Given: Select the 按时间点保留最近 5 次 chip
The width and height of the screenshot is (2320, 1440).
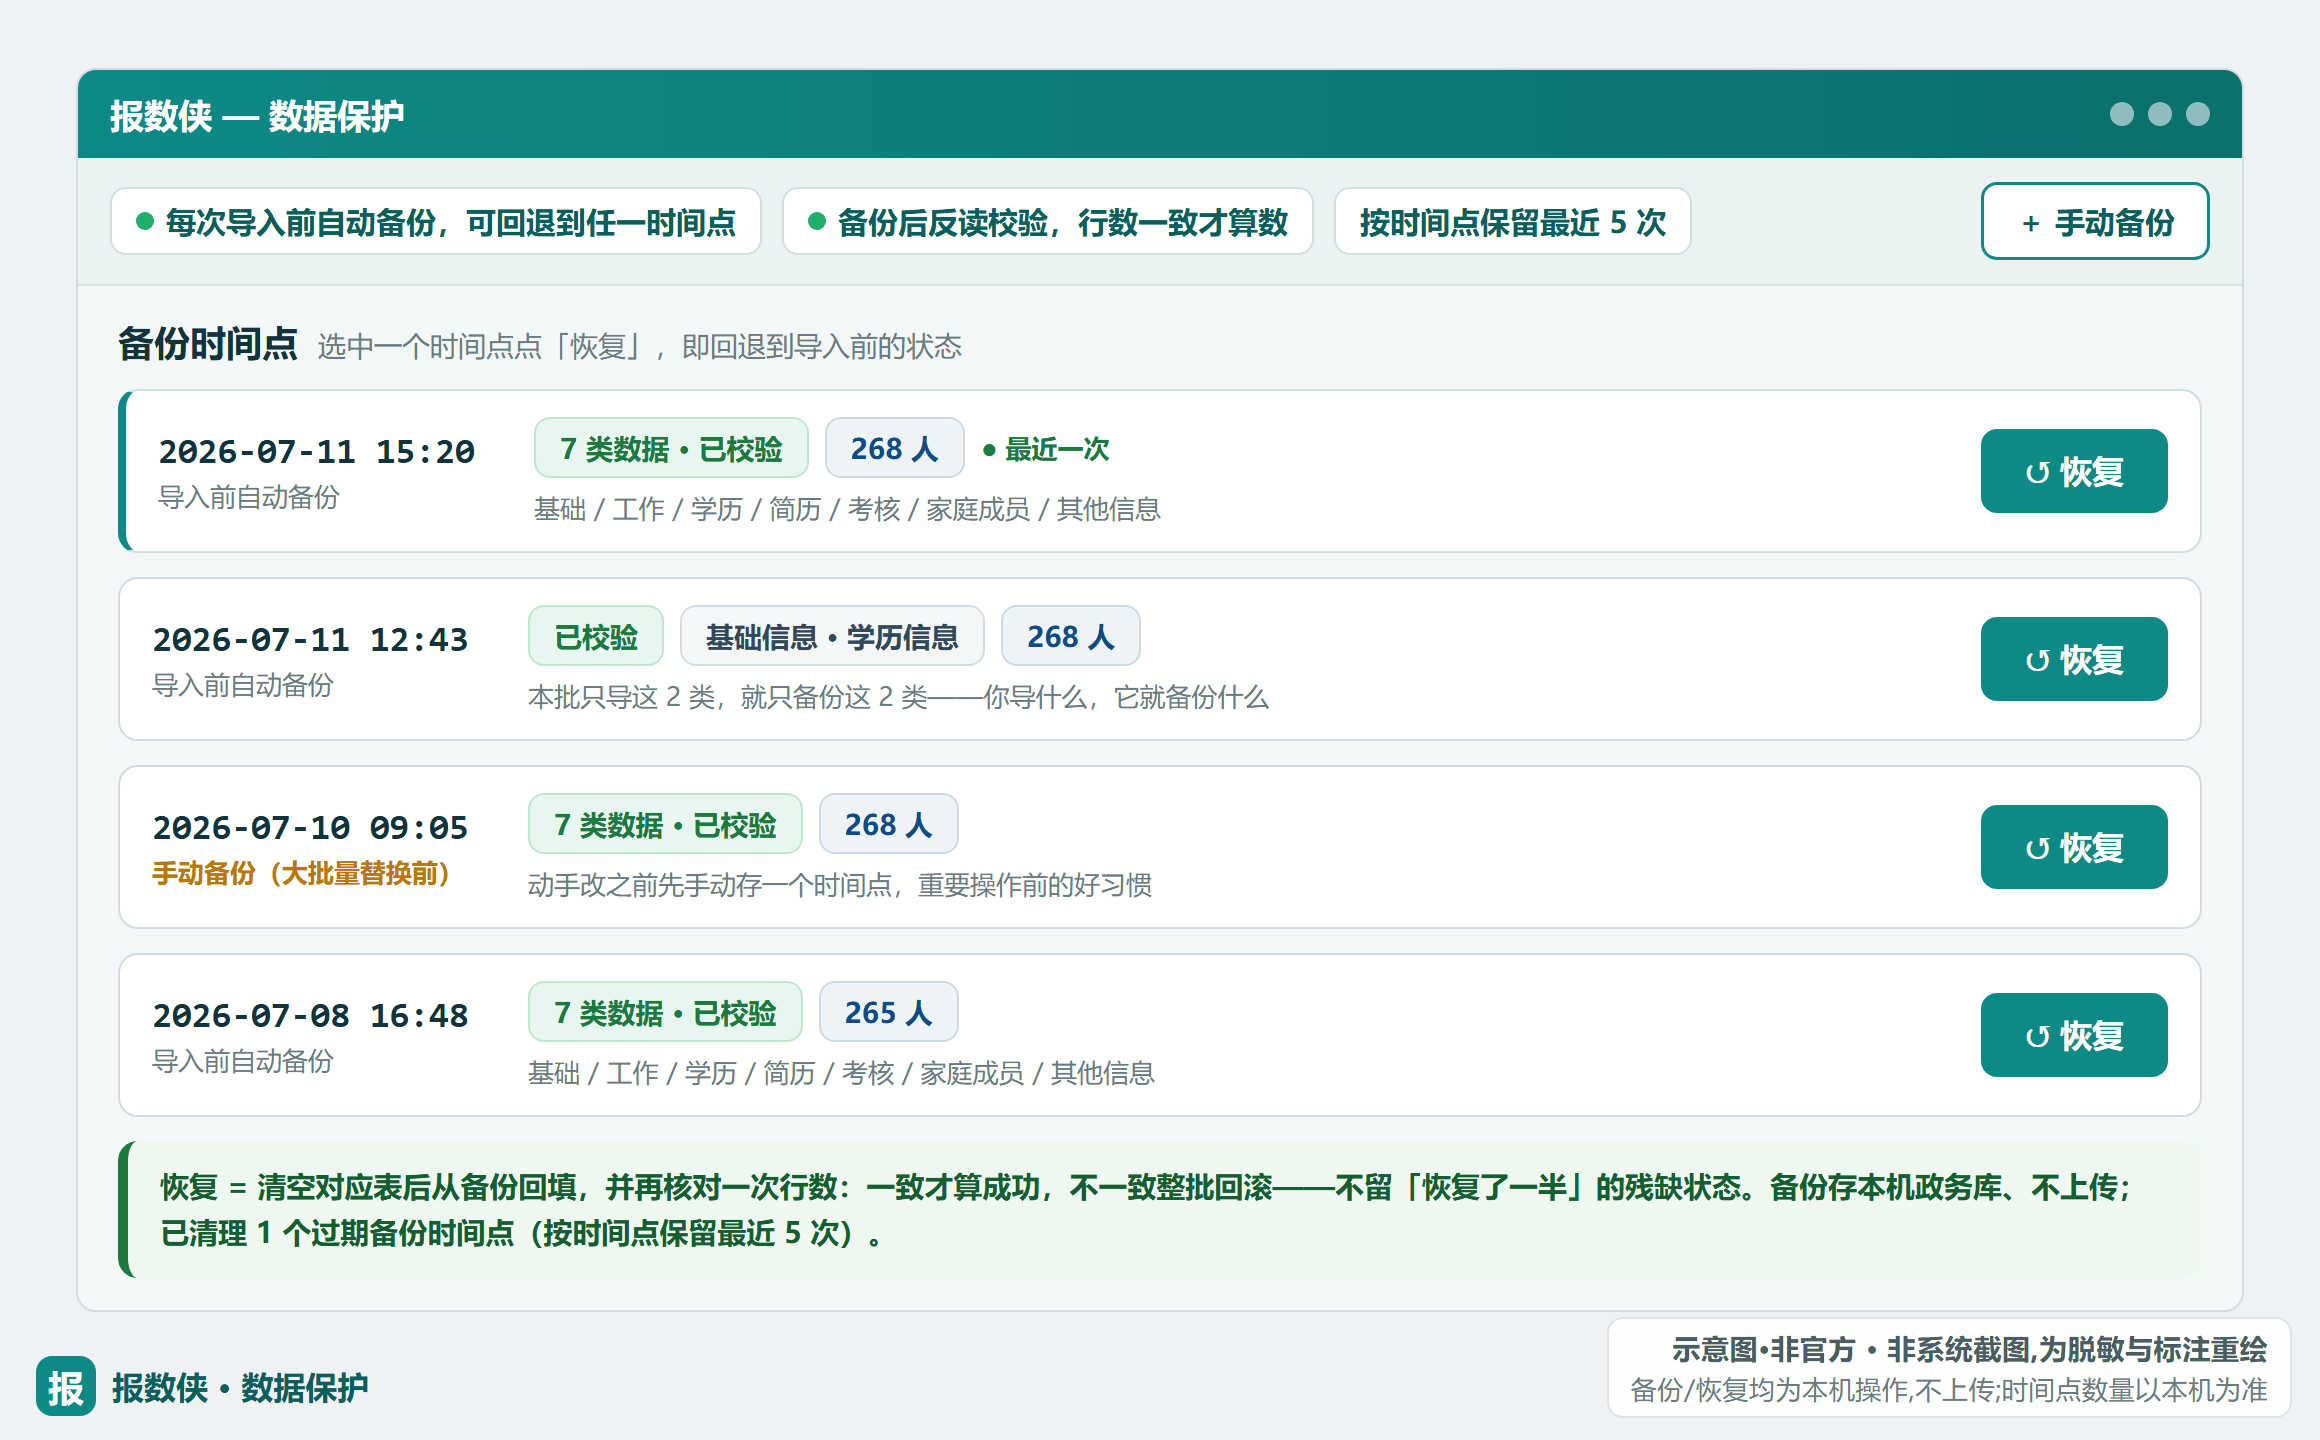Looking at the screenshot, I should [x=1512, y=221].
